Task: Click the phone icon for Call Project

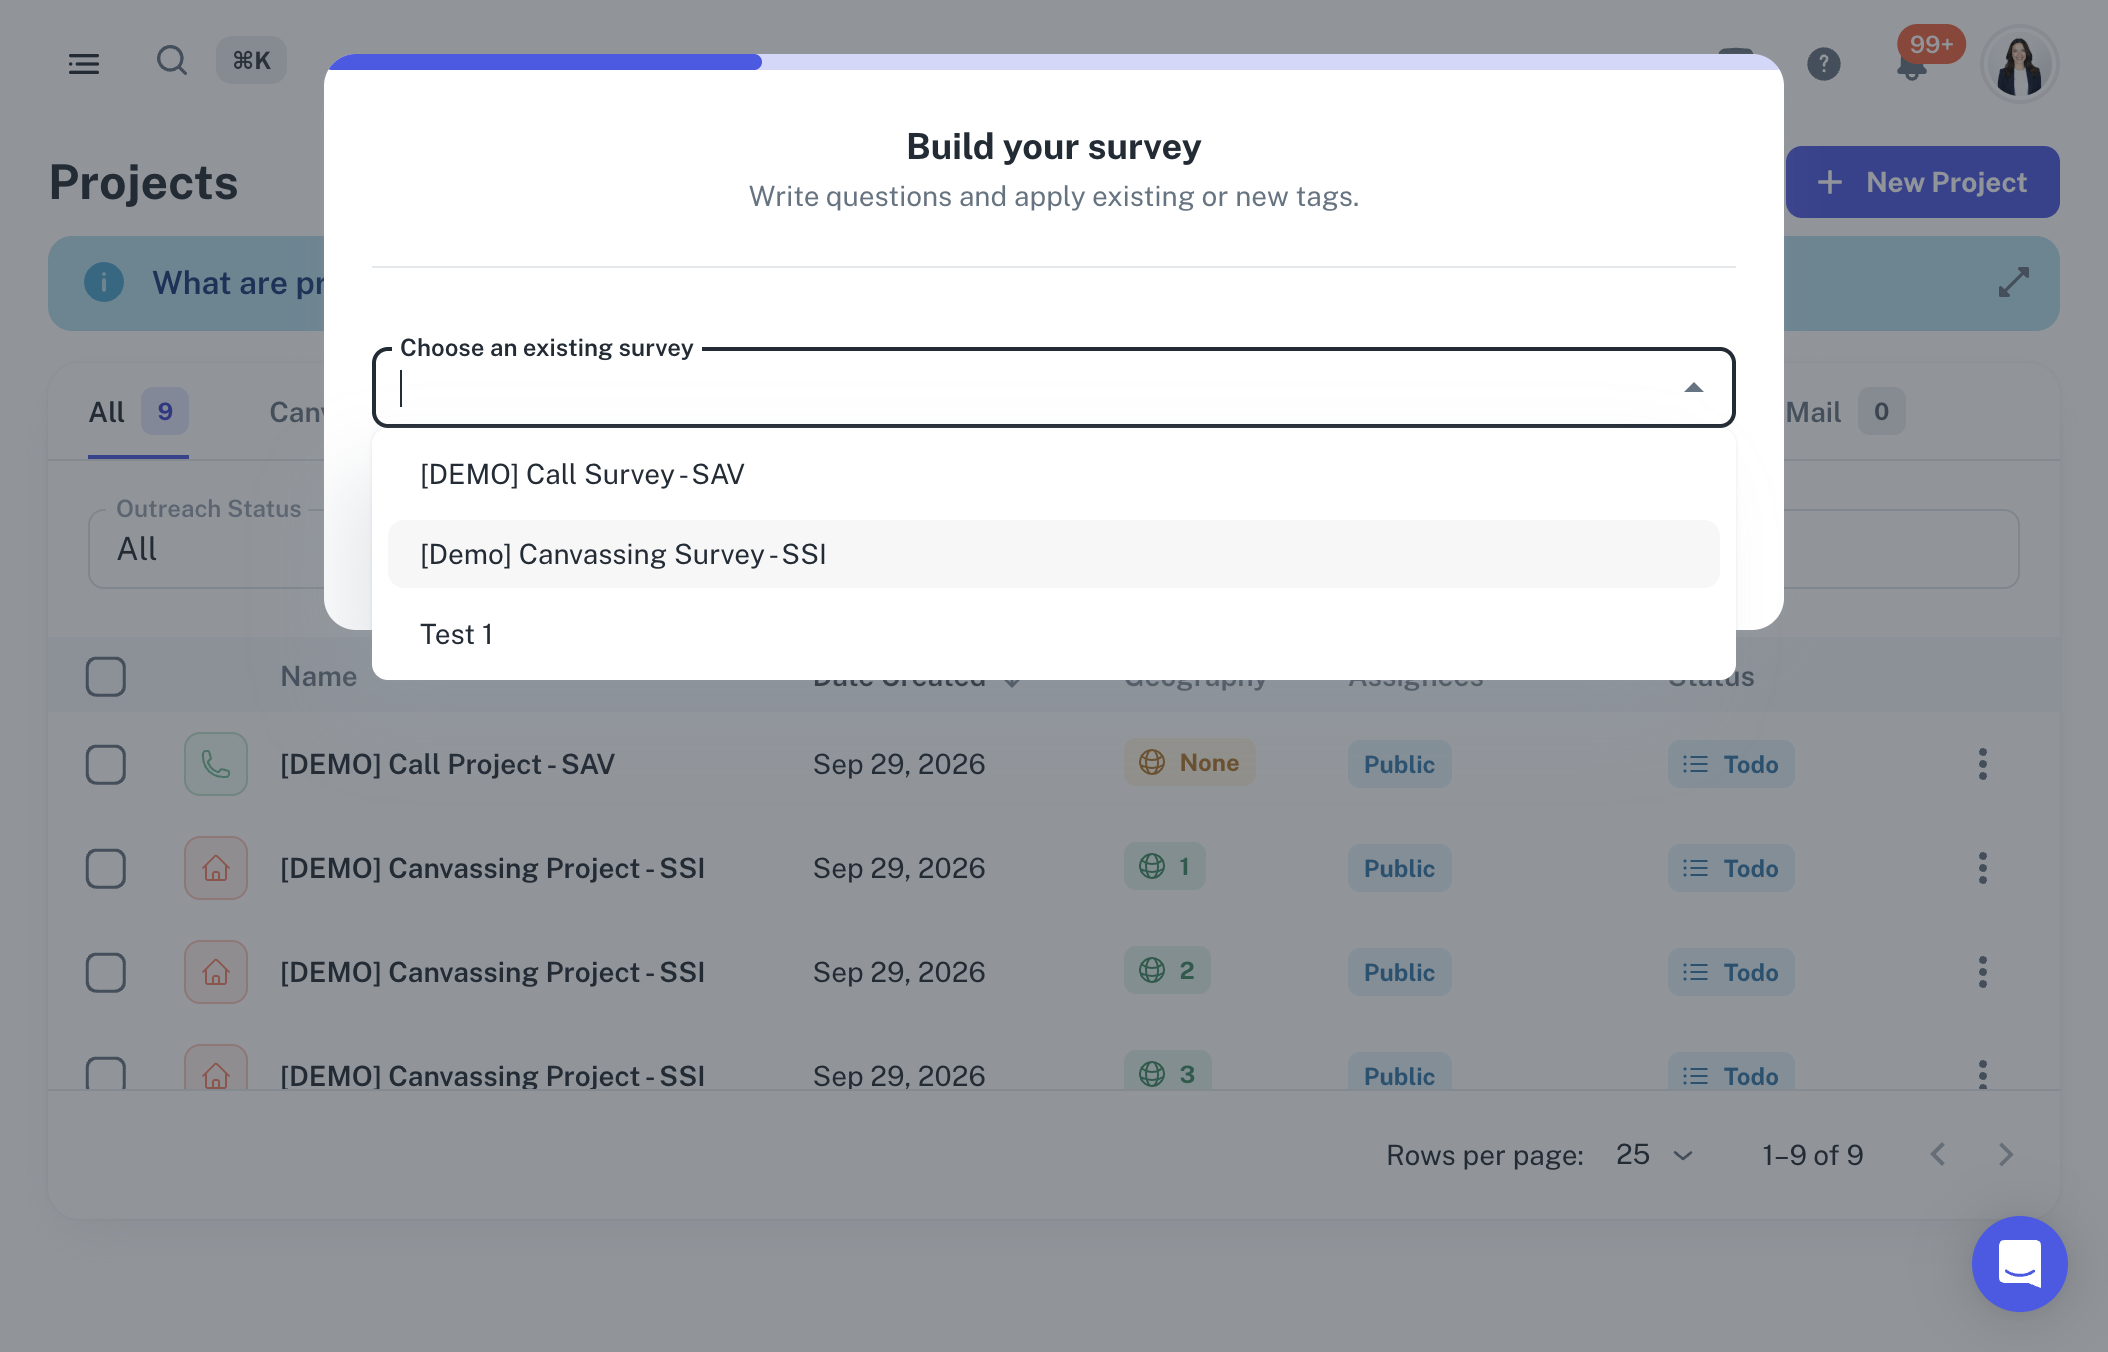Action: click(216, 764)
